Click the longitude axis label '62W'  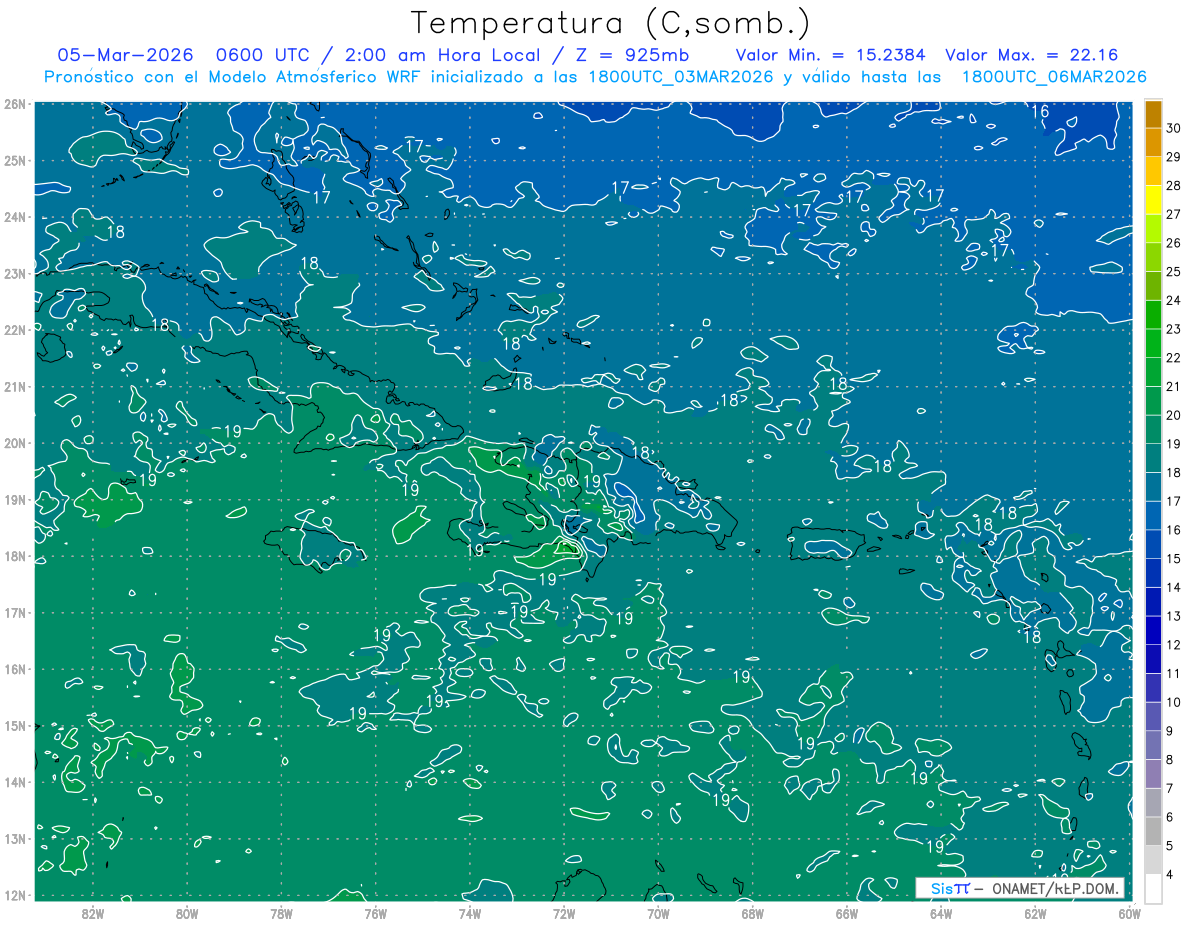point(1035,913)
